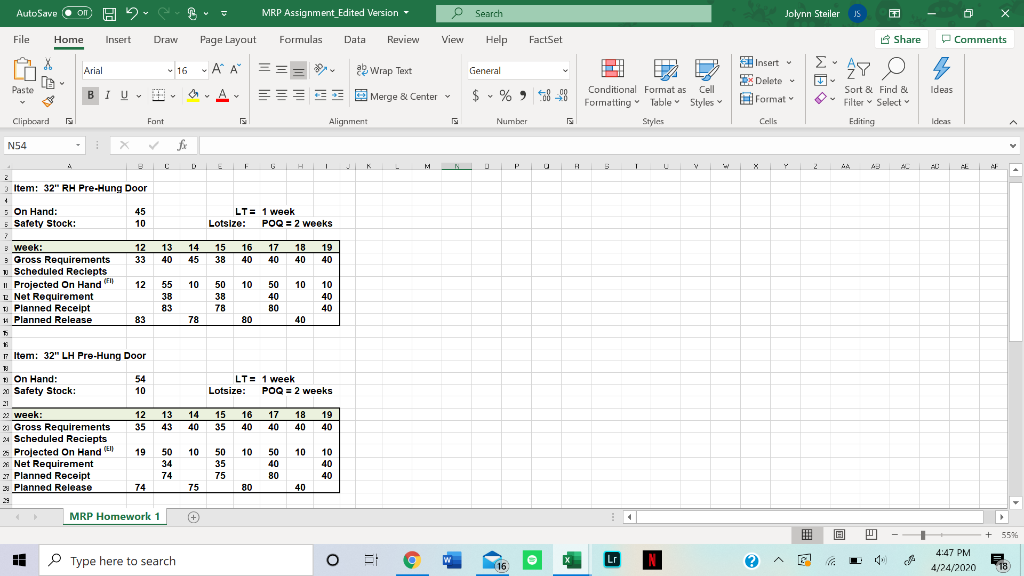Click Decrease Indent icon
1024x576 pixels.
click(320, 95)
